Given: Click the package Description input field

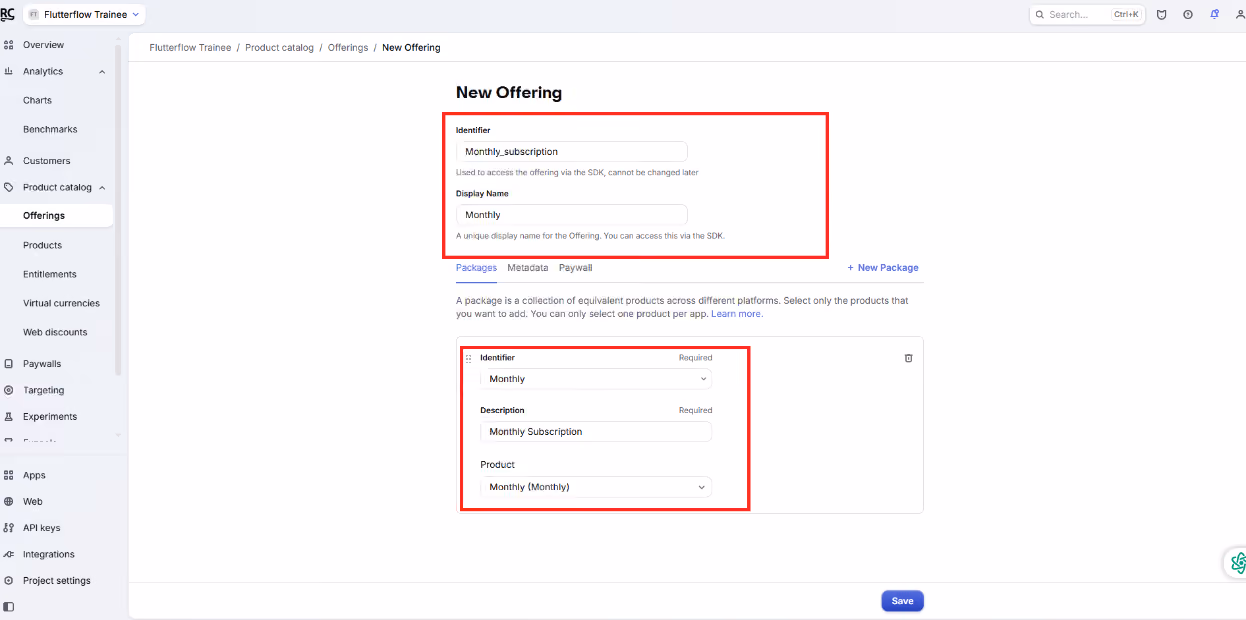Looking at the screenshot, I should [x=596, y=432].
